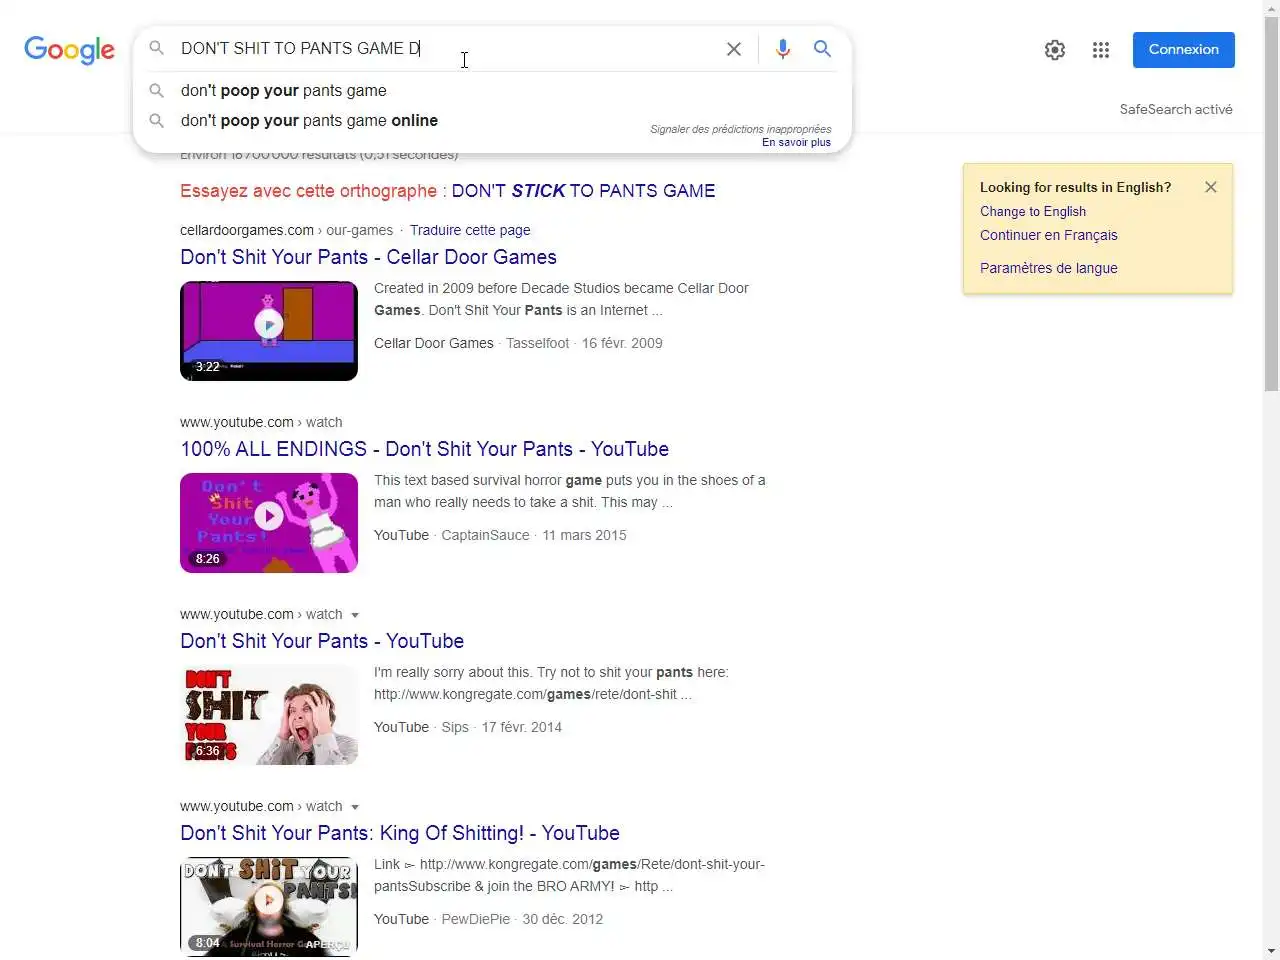
Task: Click "Looking for results in English?" heading
Action: (x=1075, y=187)
